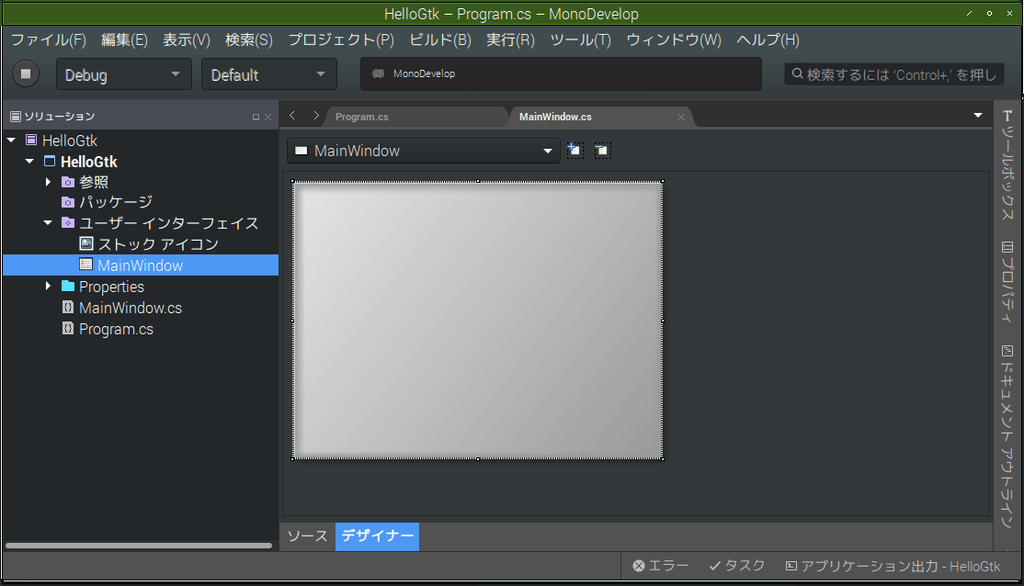This screenshot has height=586, width=1024.
Task: Click the Program.cs file icon
Action: [x=68, y=328]
